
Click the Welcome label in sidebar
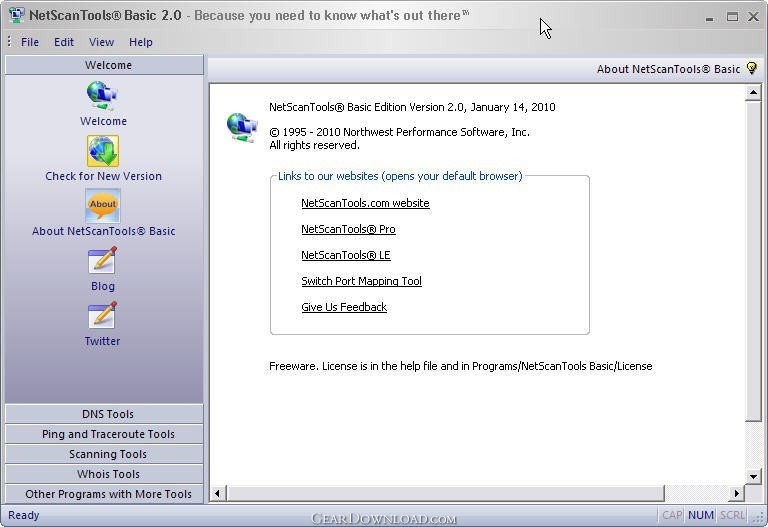103,121
